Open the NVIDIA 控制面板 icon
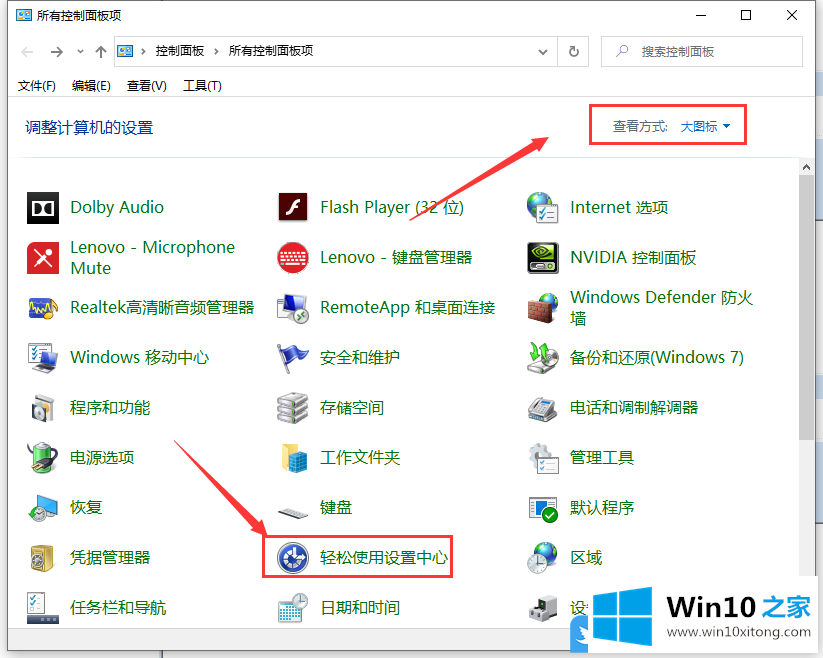The width and height of the screenshot is (823, 658). (542, 258)
